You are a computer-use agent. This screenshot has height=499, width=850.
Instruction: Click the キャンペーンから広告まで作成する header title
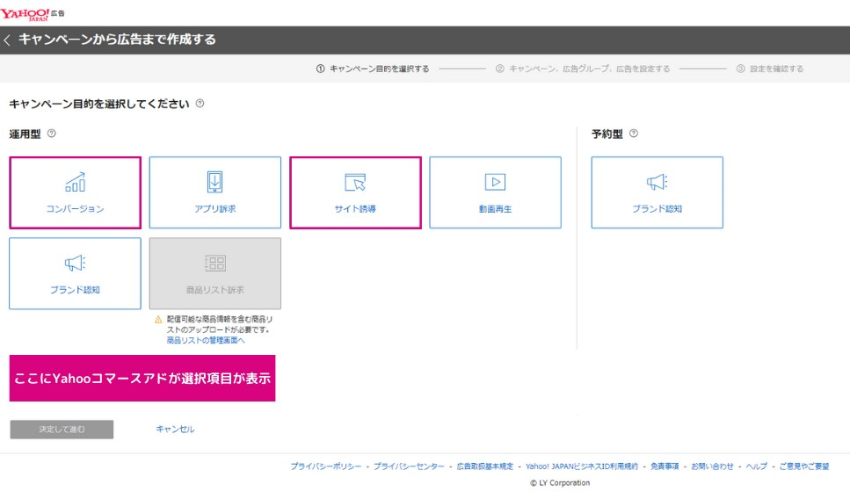point(117,40)
